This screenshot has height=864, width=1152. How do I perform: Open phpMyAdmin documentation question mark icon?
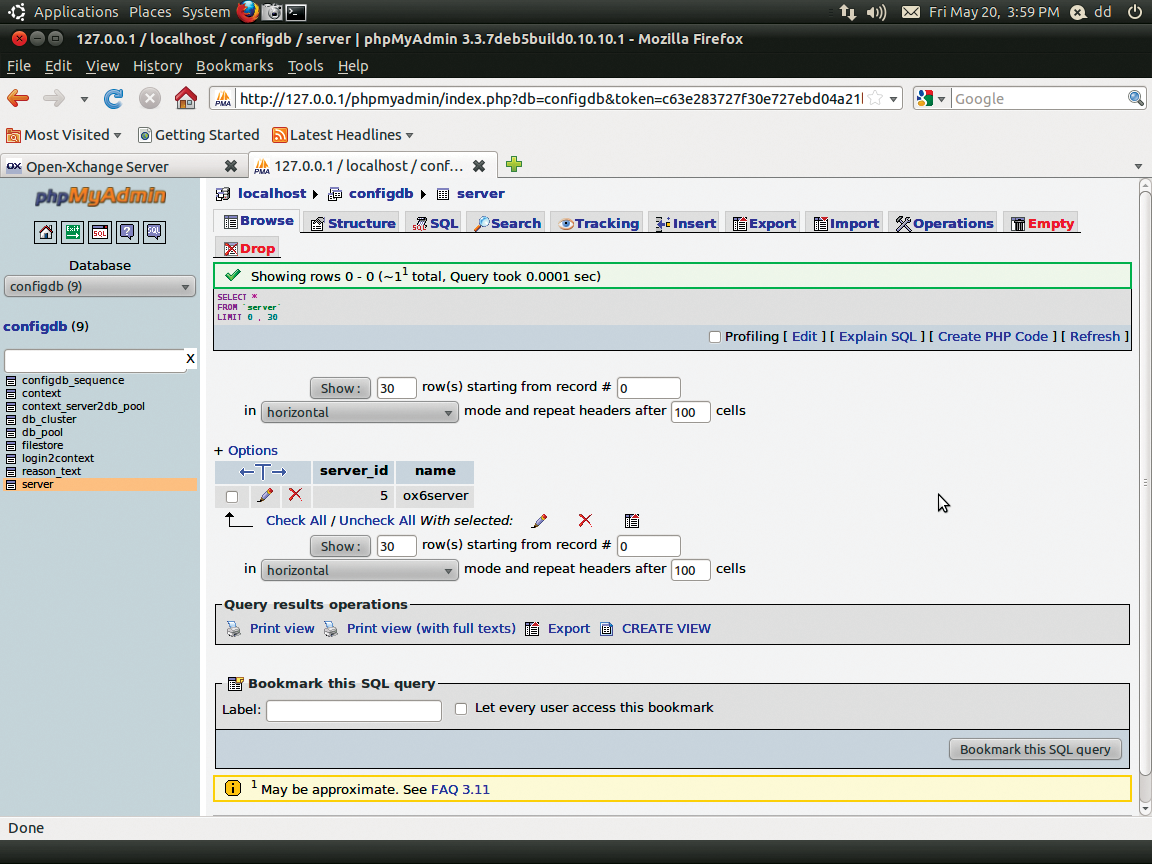[126, 232]
